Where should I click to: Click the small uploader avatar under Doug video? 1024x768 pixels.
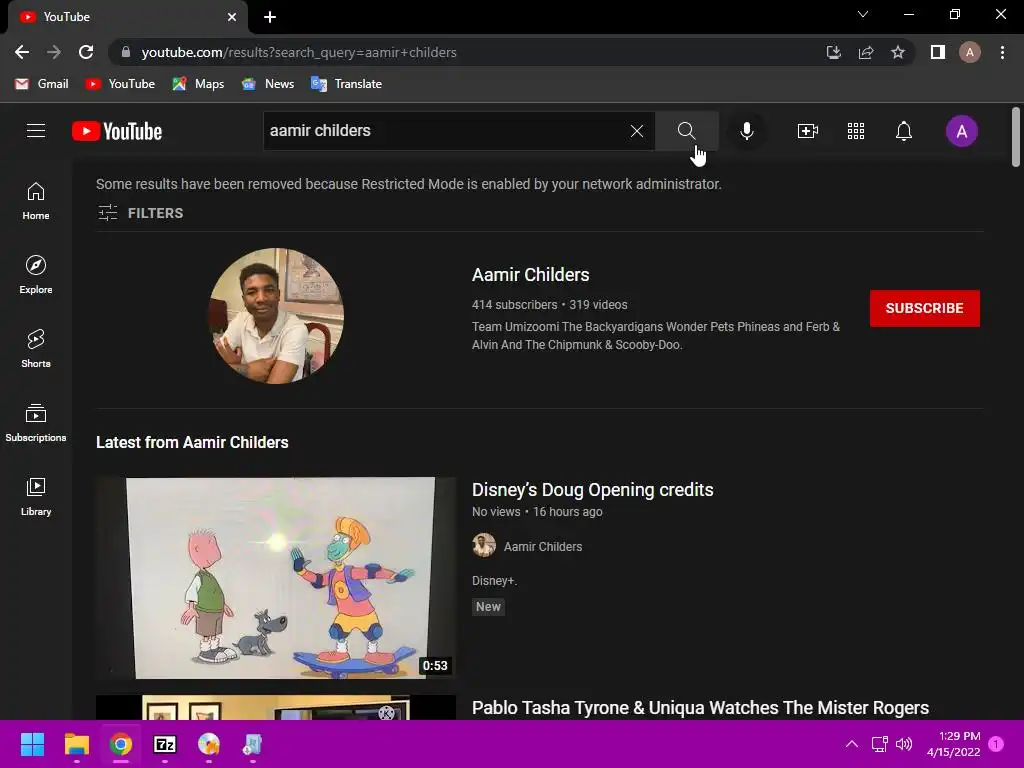pyautogui.click(x=484, y=545)
